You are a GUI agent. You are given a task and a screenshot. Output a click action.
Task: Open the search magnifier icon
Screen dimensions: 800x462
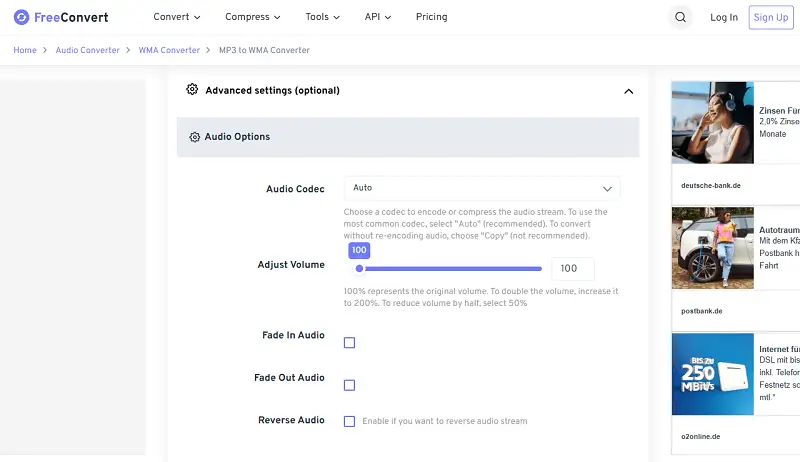click(681, 17)
